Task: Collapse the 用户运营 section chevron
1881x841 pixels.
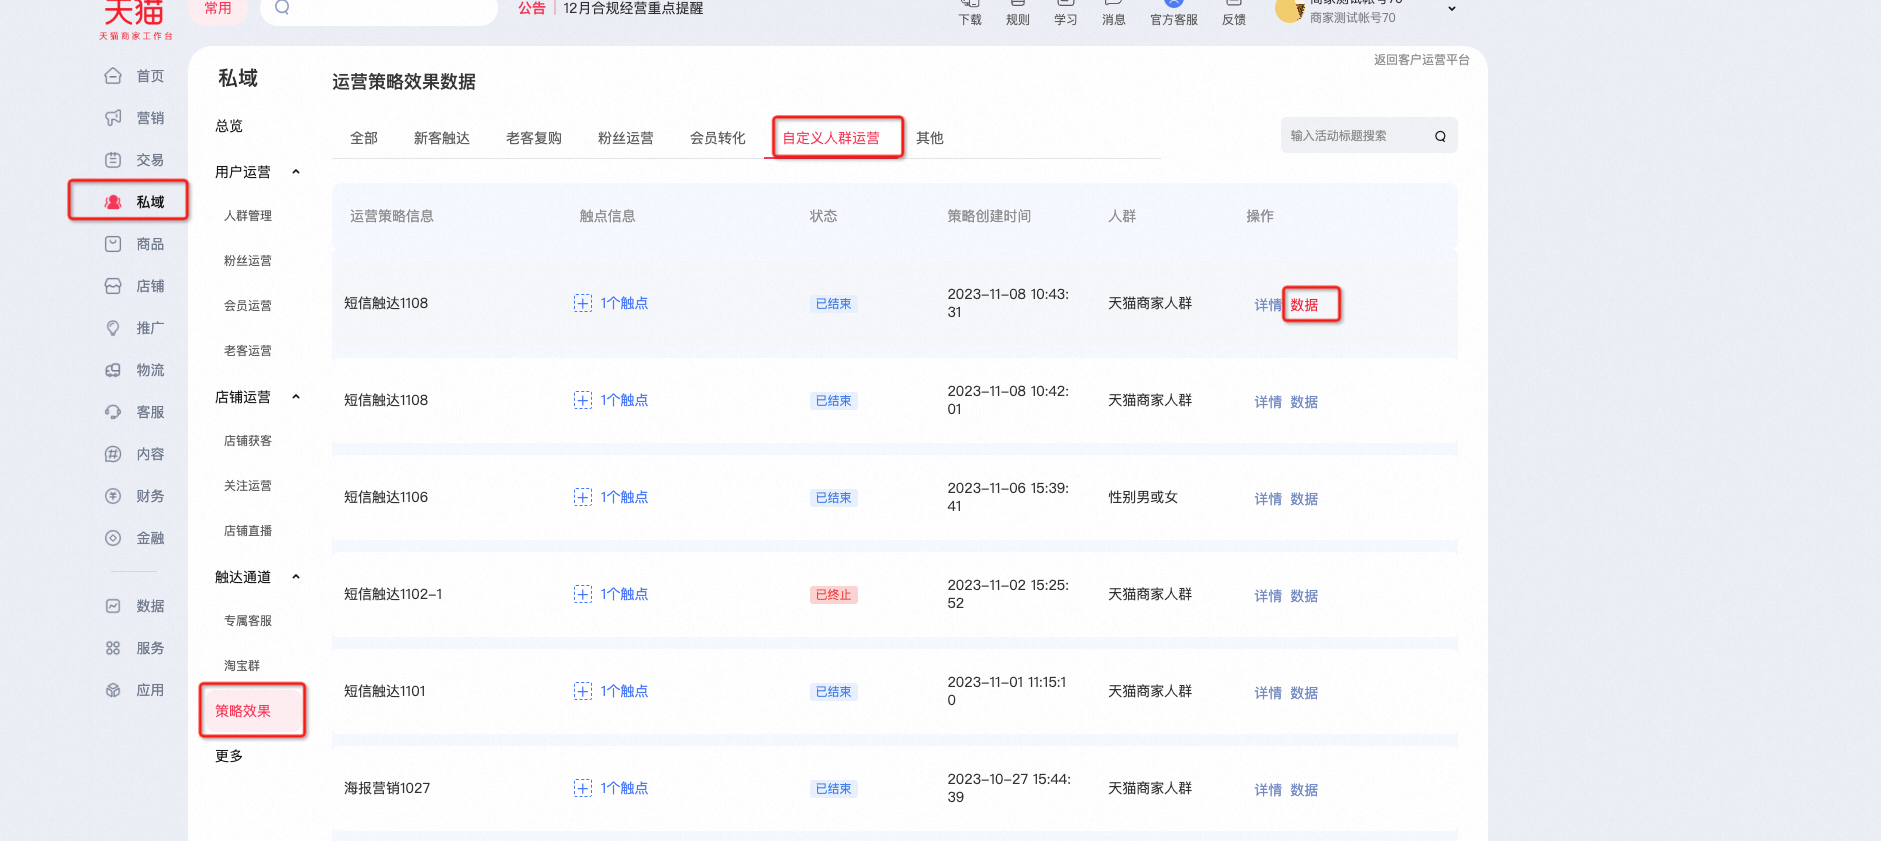Action: tap(296, 172)
